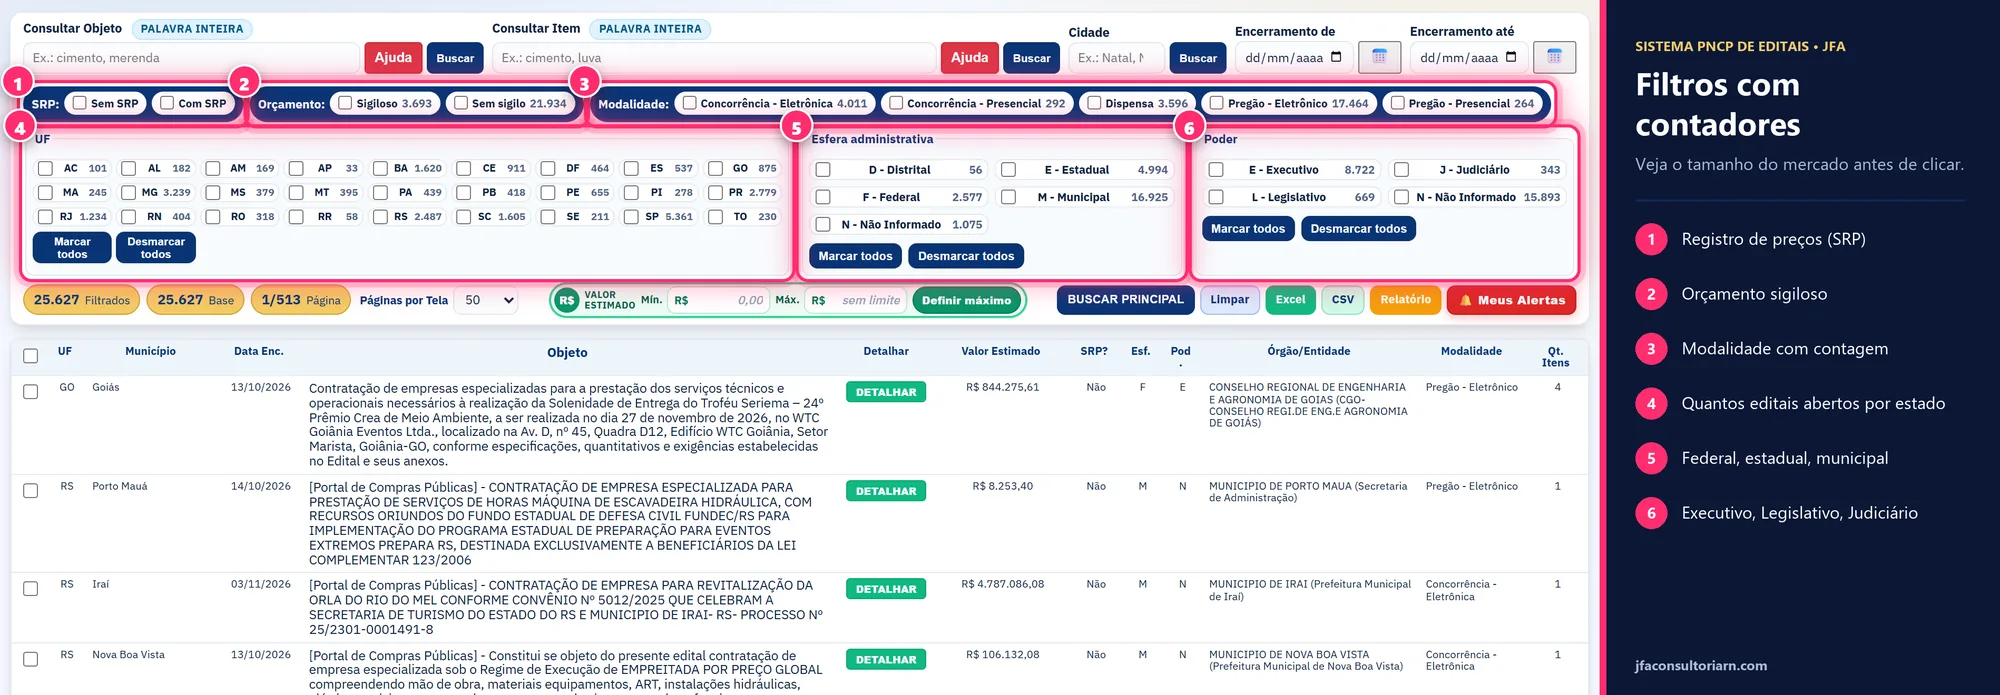Toggle PALAVRA INTEIRA for Consultar Objeto
The height and width of the screenshot is (695, 2000).
click(x=192, y=29)
